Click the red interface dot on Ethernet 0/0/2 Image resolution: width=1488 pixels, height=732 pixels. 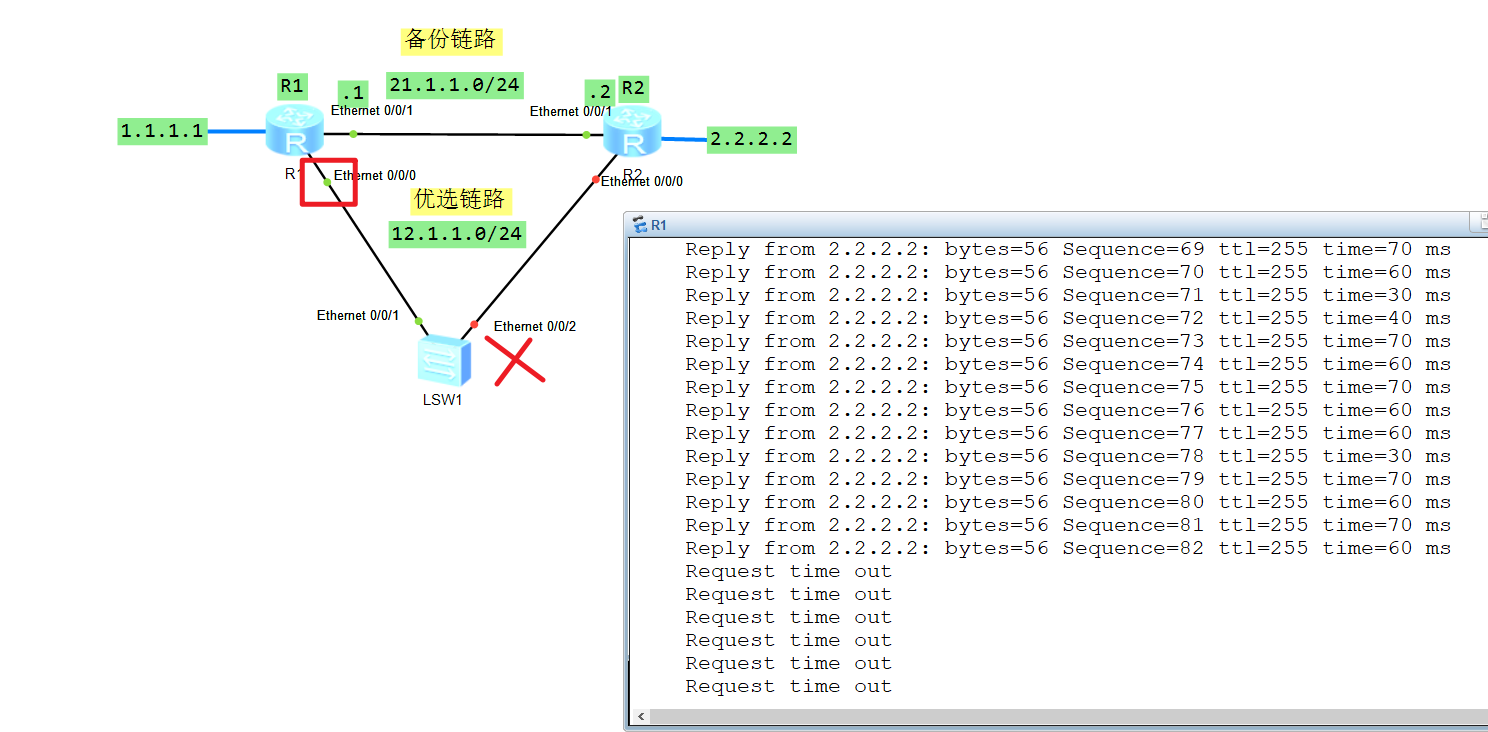click(475, 324)
